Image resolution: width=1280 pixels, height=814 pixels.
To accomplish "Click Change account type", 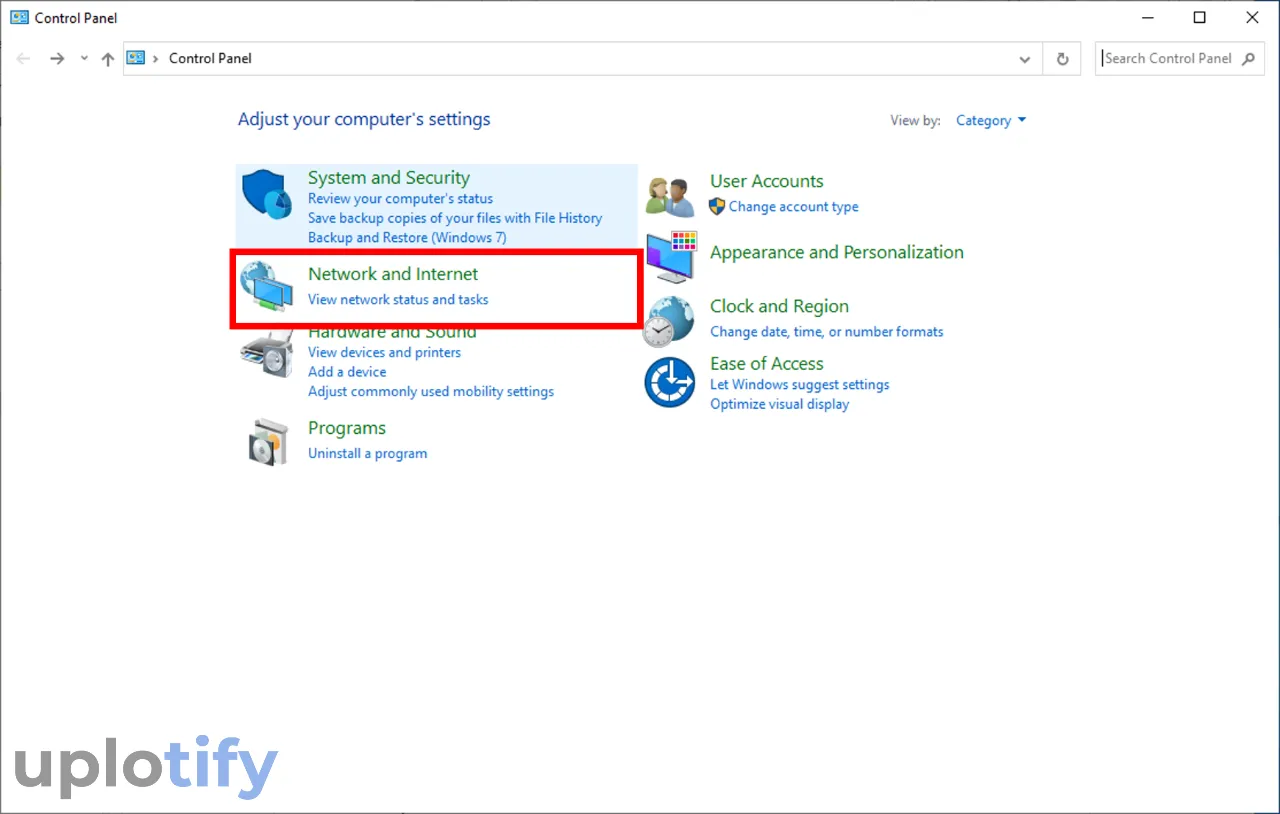I will point(794,207).
